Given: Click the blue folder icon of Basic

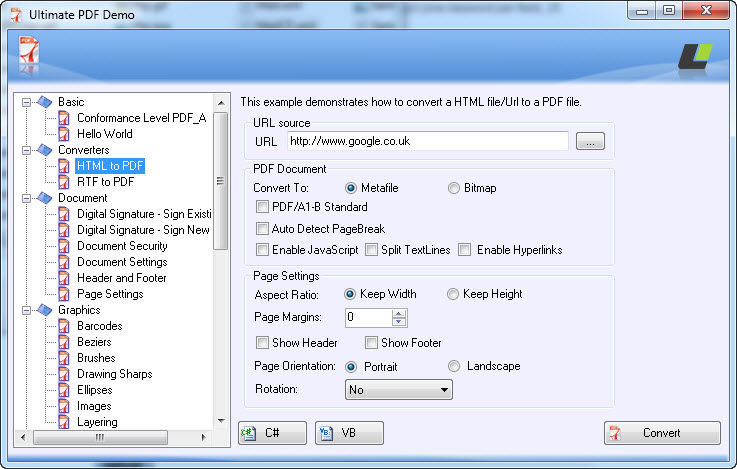Looking at the screenshot, I should tap(45, 102).
